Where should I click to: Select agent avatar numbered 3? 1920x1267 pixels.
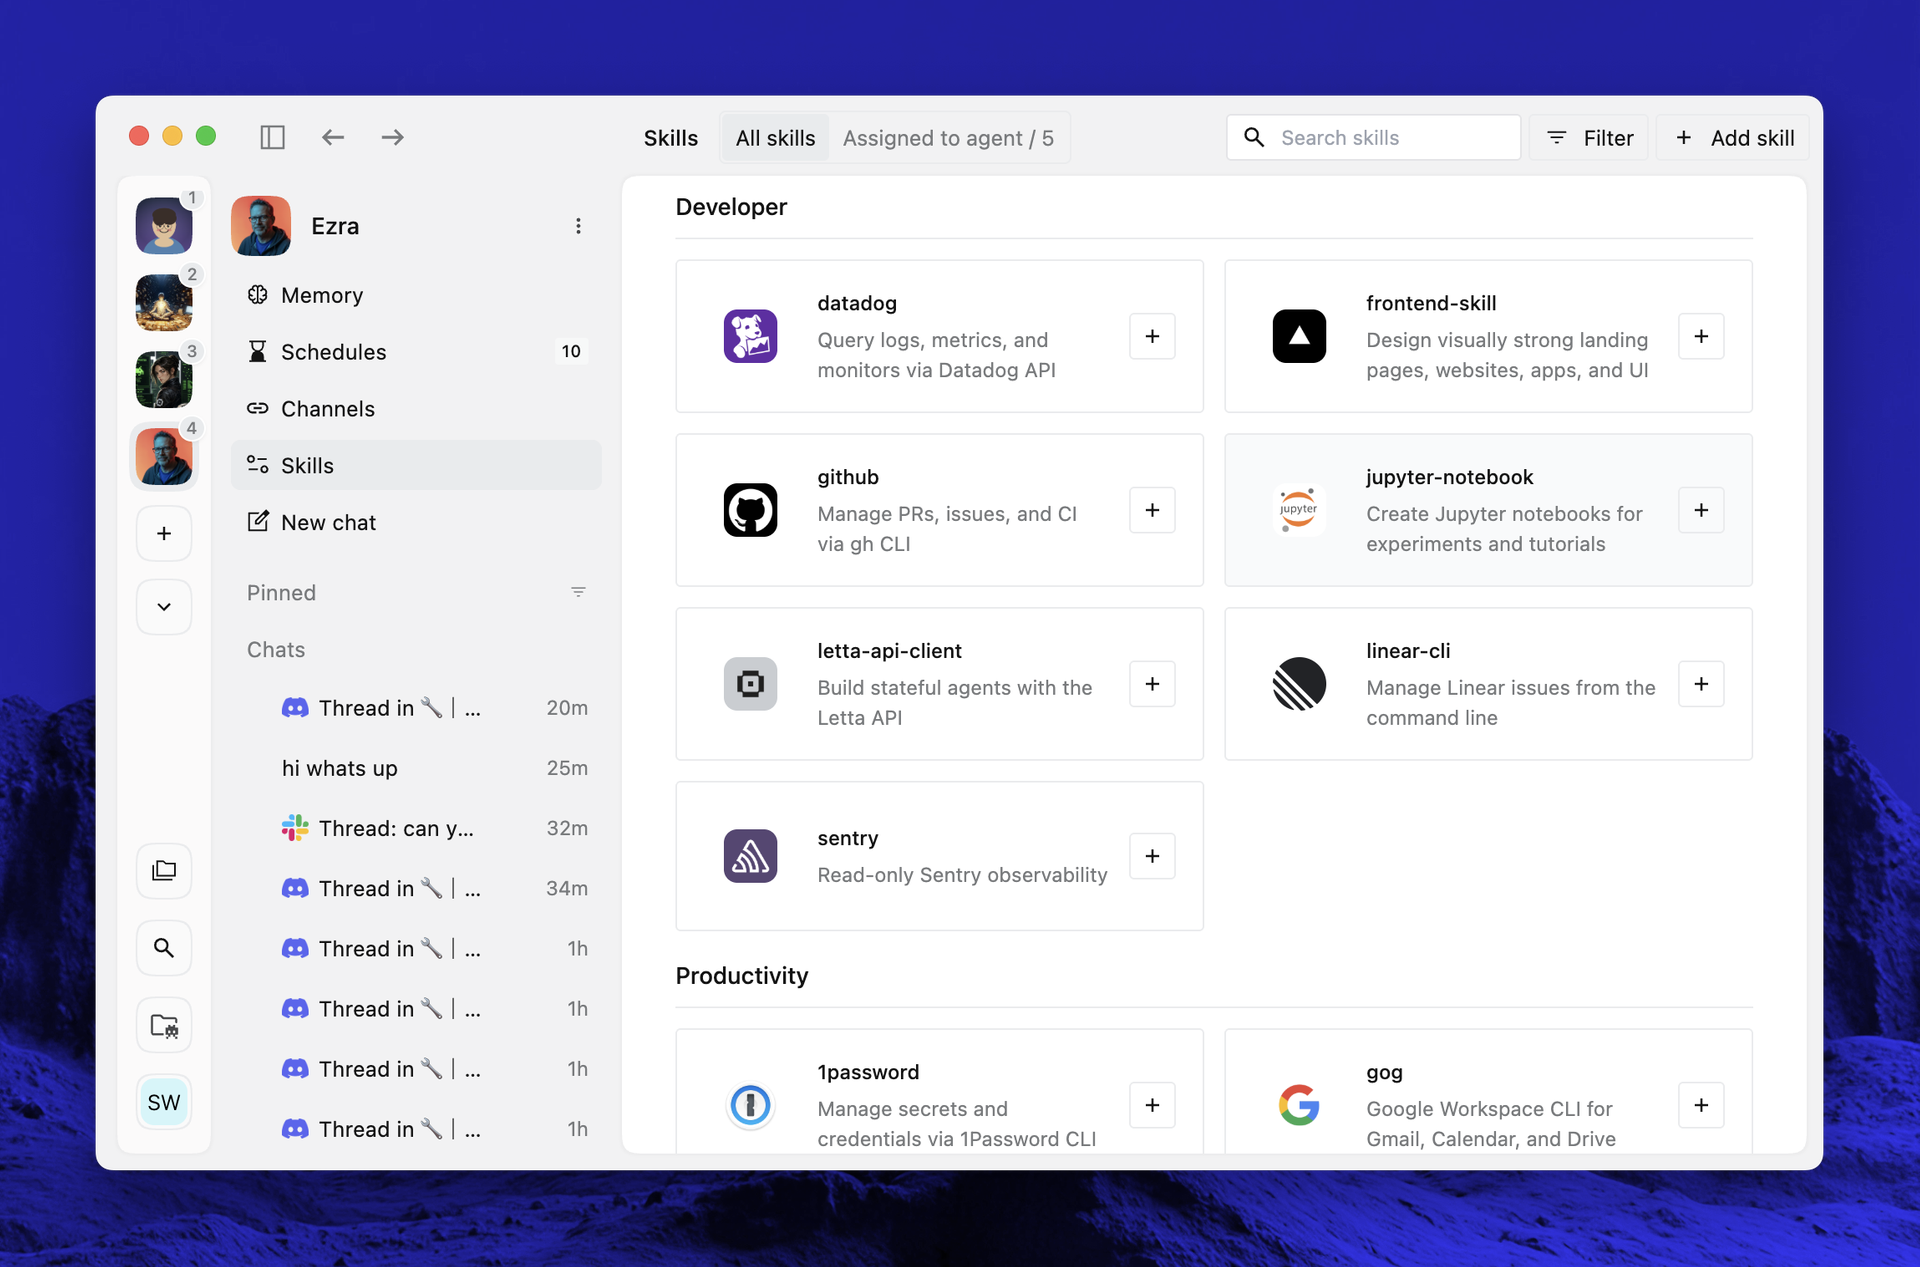pyautogui.click(x=164, y=379)
